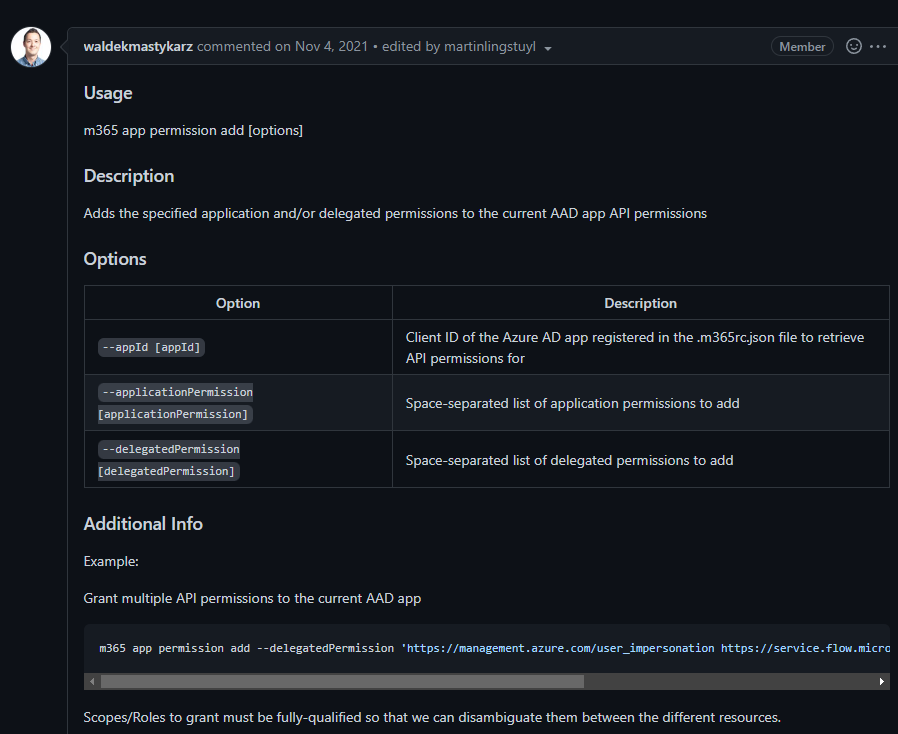Click the m365 app permission add code example
The image size is (898, 734).
(300, 648)
